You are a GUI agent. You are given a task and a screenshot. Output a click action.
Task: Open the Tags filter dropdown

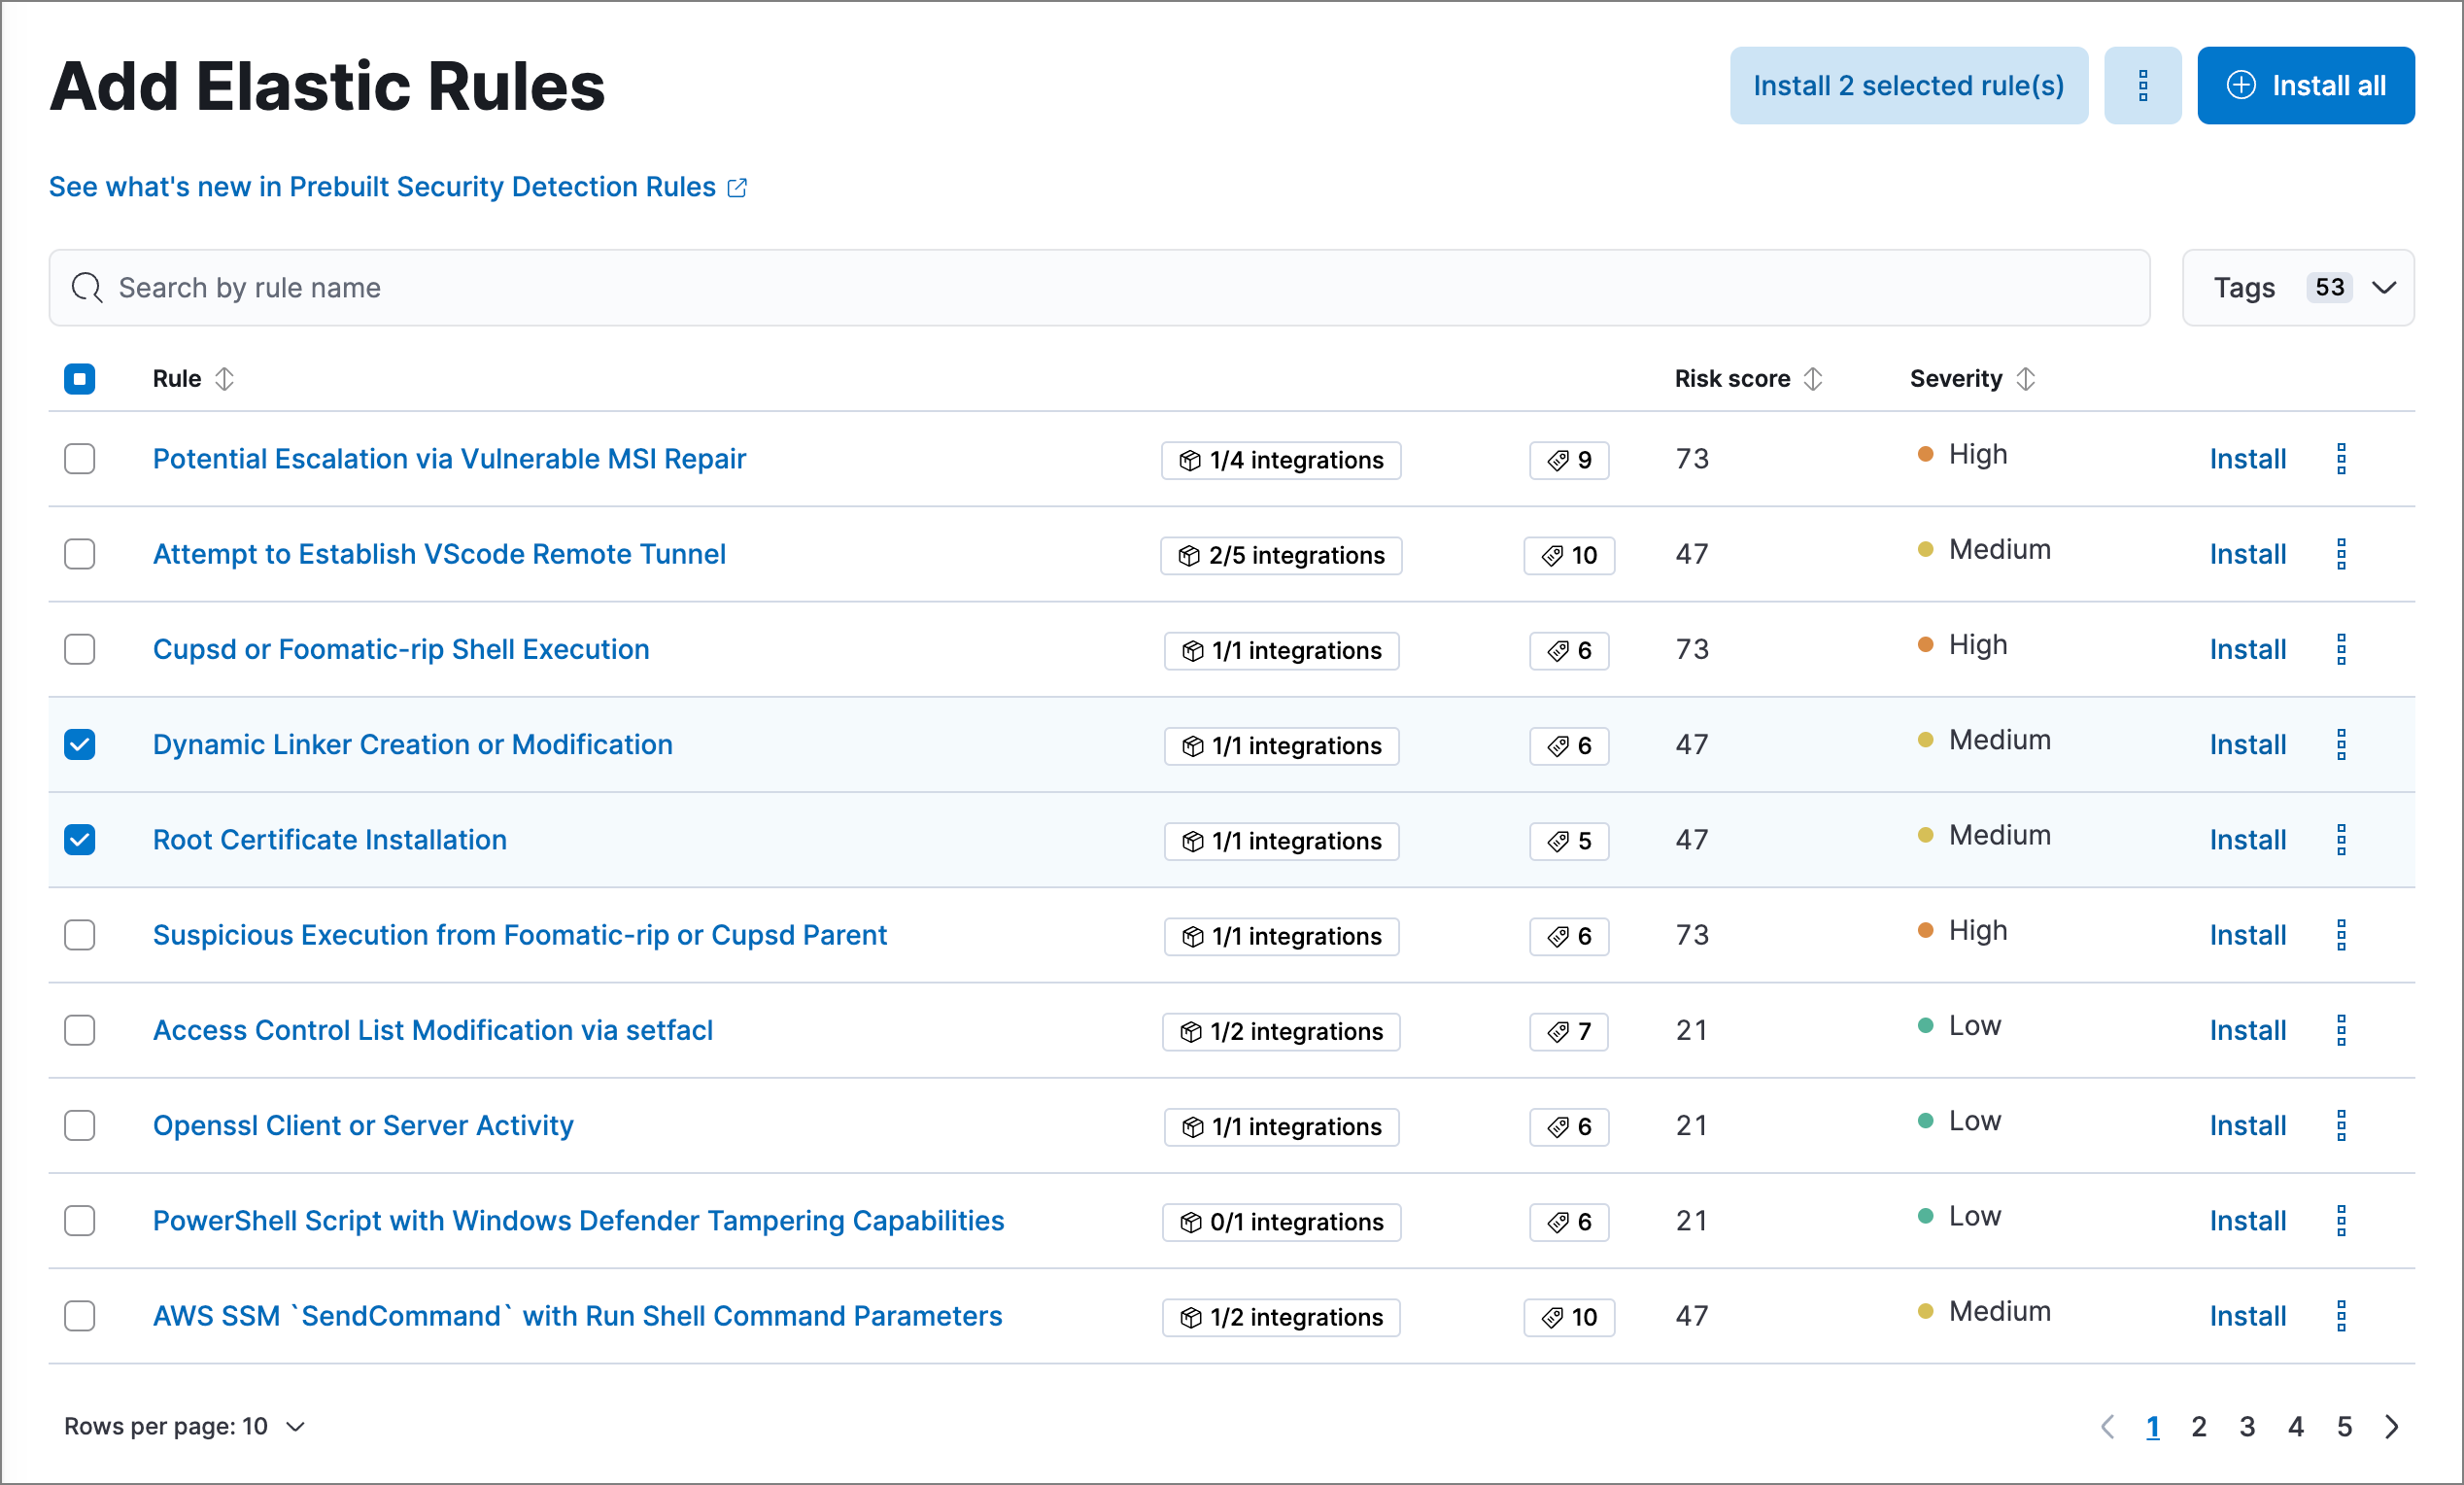(x=2297, y=288)
